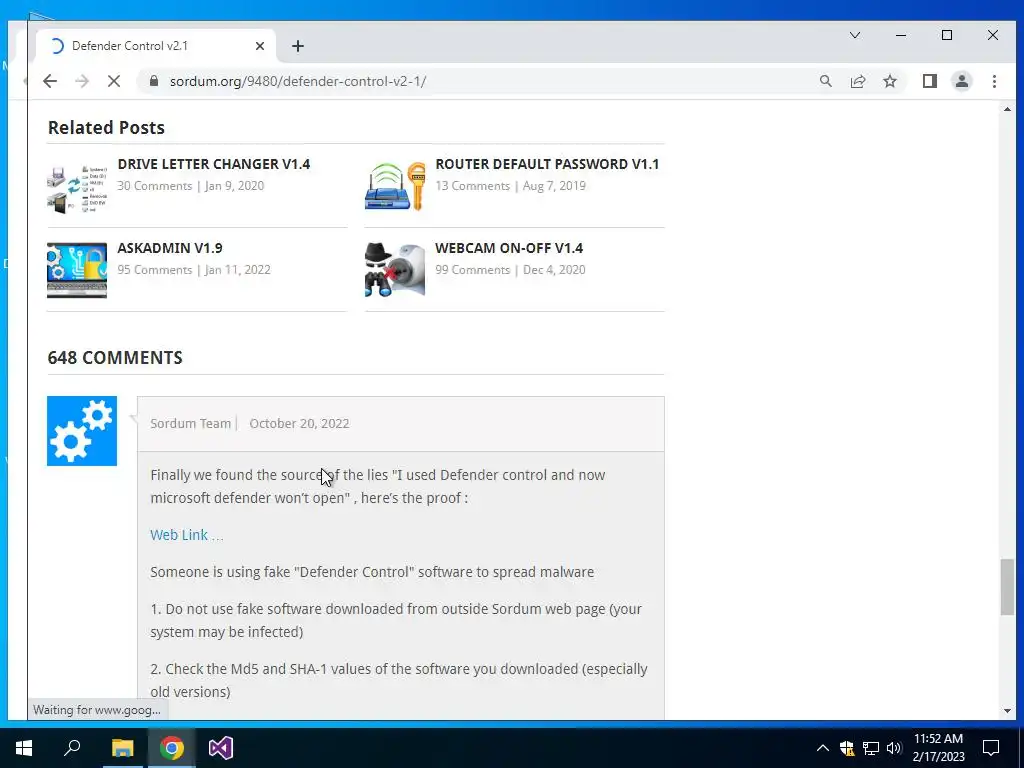Screen dimensions: 1024x768
Task: Switch to Chrome from the taskbar
Action: (x=172, y=748)
